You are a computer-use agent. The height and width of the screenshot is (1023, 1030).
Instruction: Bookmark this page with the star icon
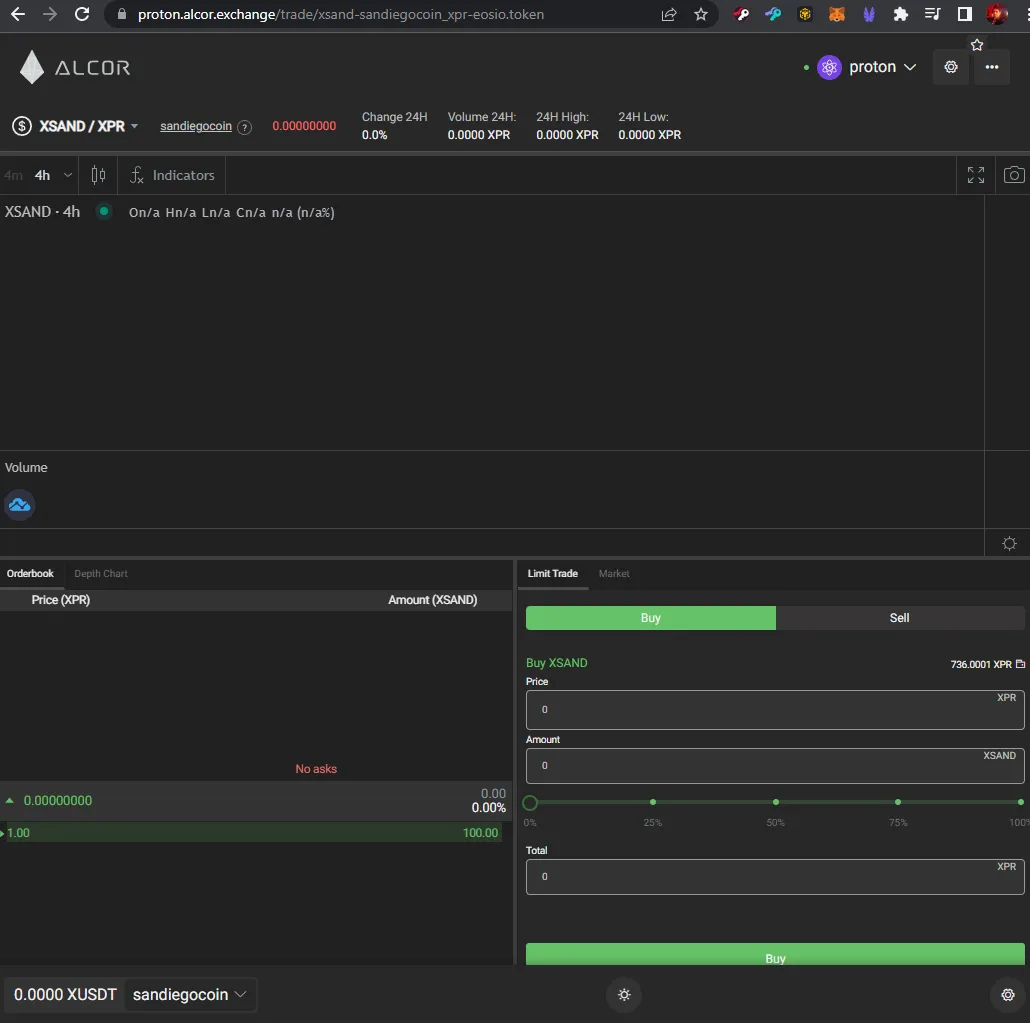coord(701,14)
